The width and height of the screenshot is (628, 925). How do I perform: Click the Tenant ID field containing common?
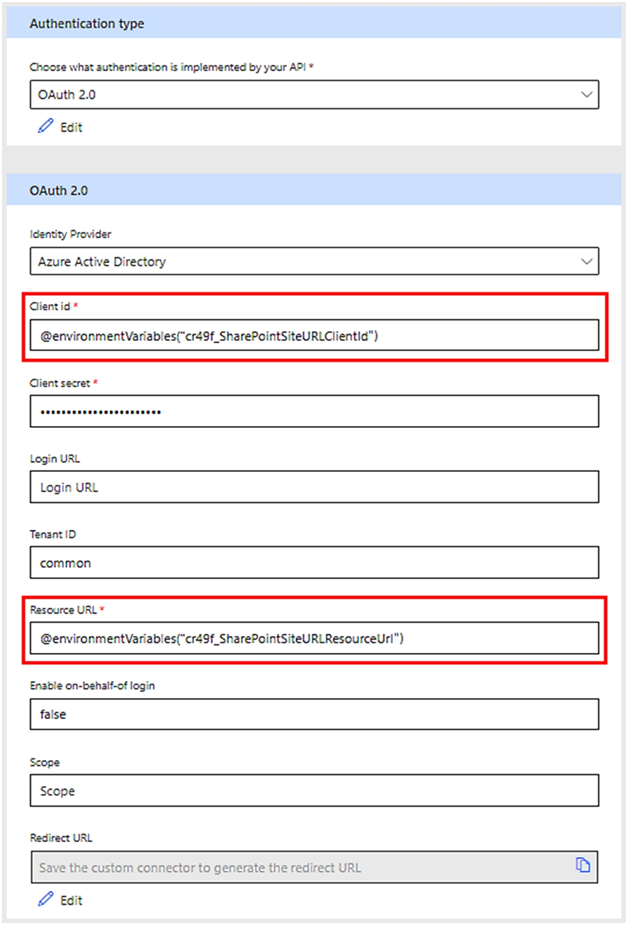pyautogui.click(x=314, y=562)
